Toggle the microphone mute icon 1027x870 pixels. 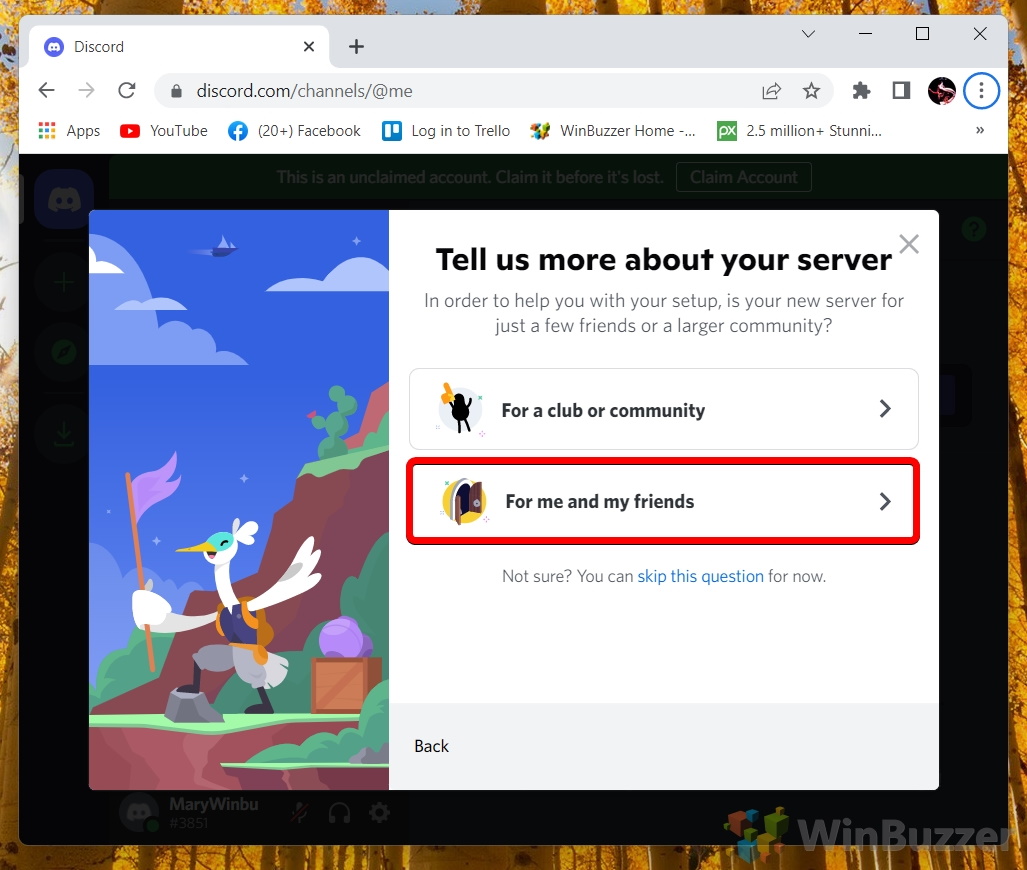coord(299,813)
